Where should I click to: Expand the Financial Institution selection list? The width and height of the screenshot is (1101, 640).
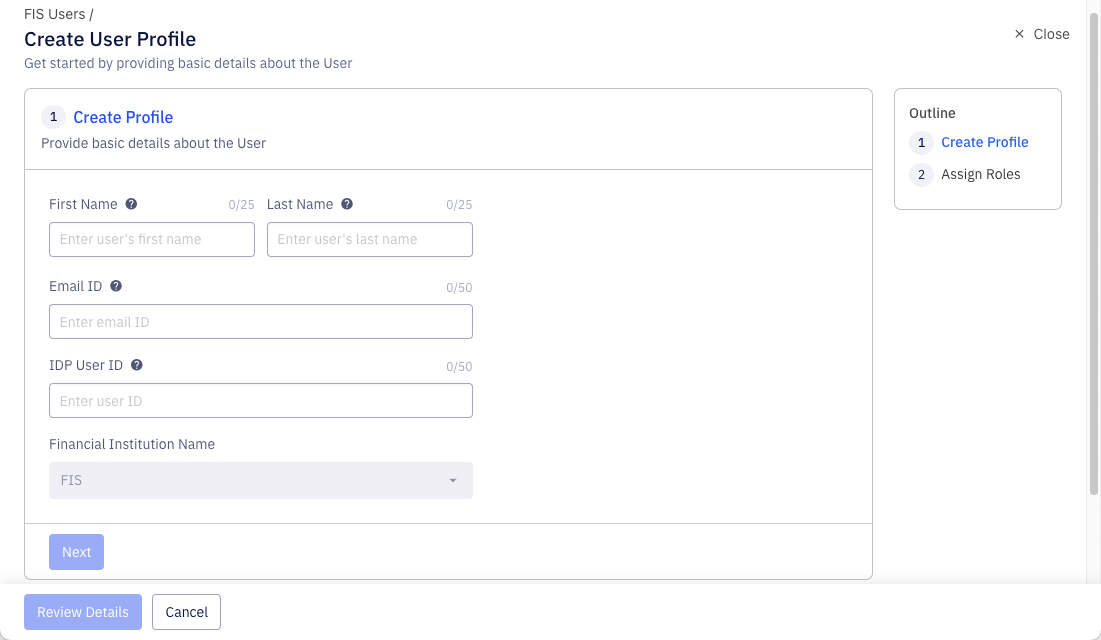pos(260,480)
